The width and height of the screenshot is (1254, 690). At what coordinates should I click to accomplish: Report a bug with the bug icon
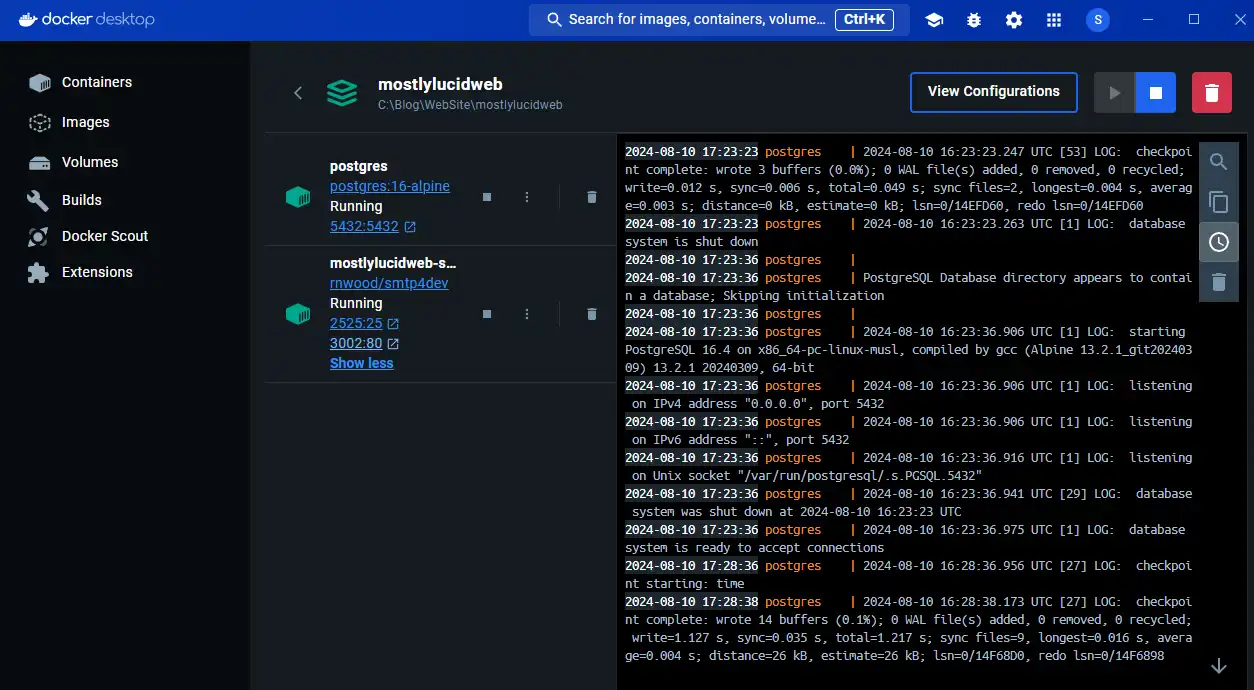click(x=973, y=19)
